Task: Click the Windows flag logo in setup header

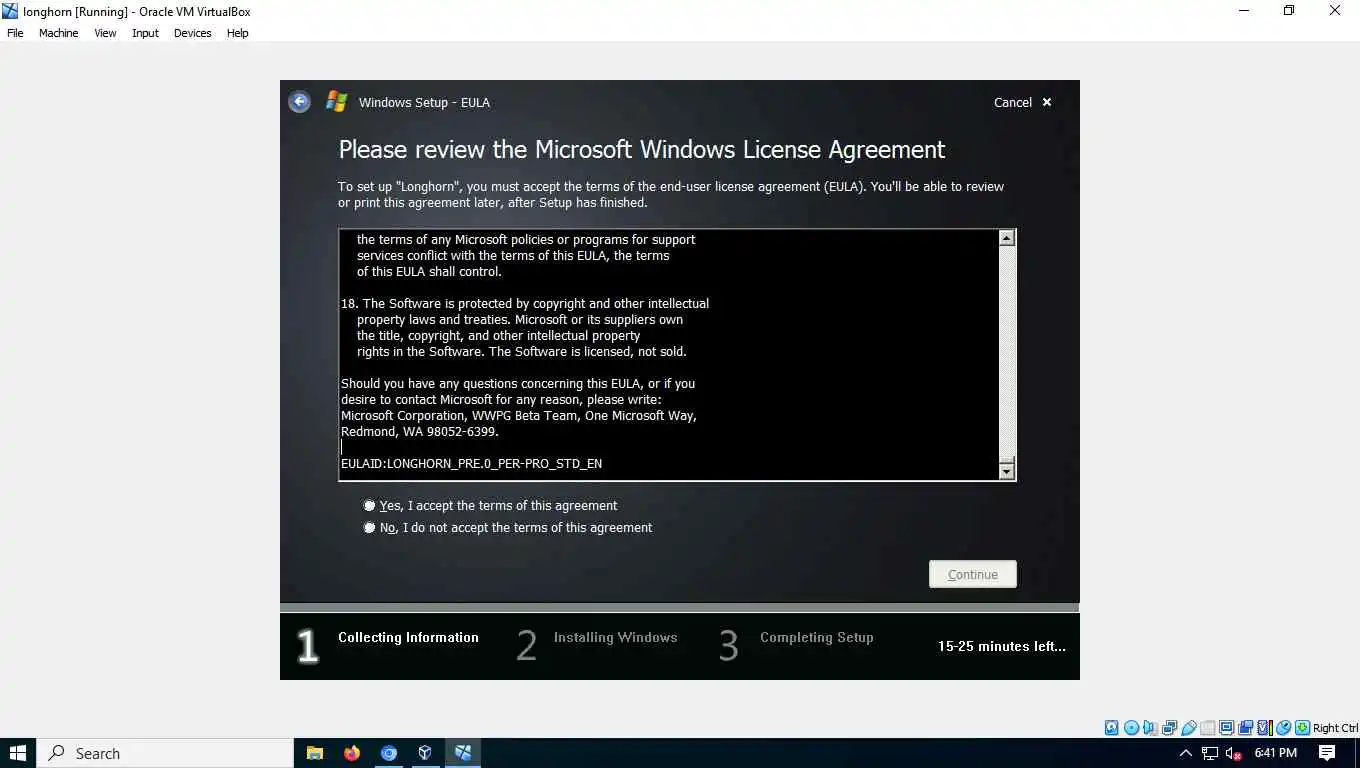Action: (x=337, y=102)
